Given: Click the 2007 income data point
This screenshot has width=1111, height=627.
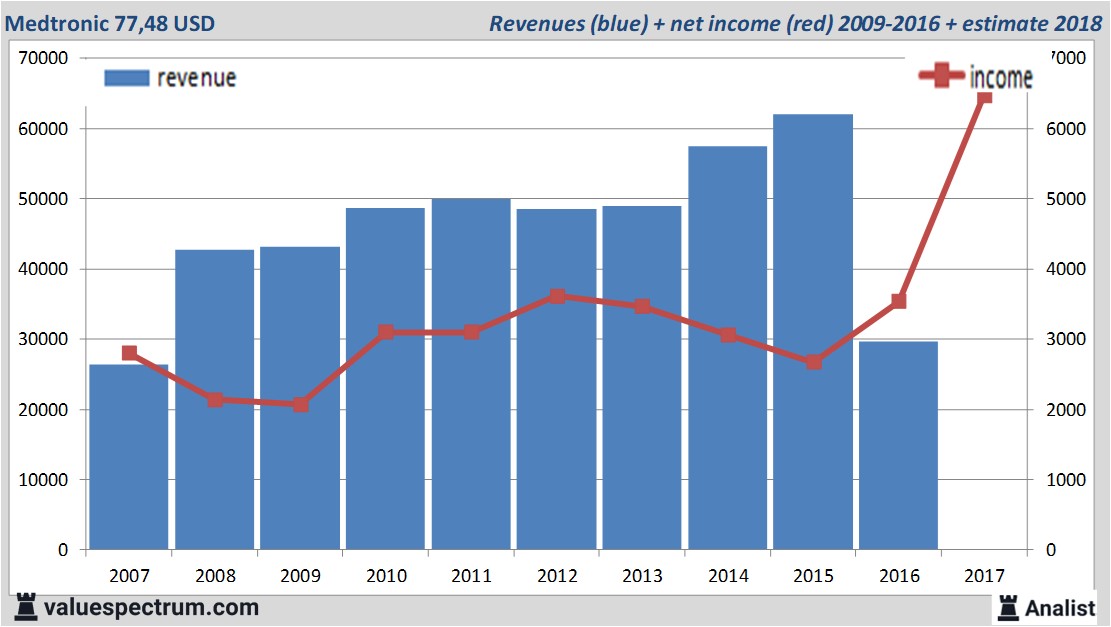Looking at the screenshot, I should 130,353.
